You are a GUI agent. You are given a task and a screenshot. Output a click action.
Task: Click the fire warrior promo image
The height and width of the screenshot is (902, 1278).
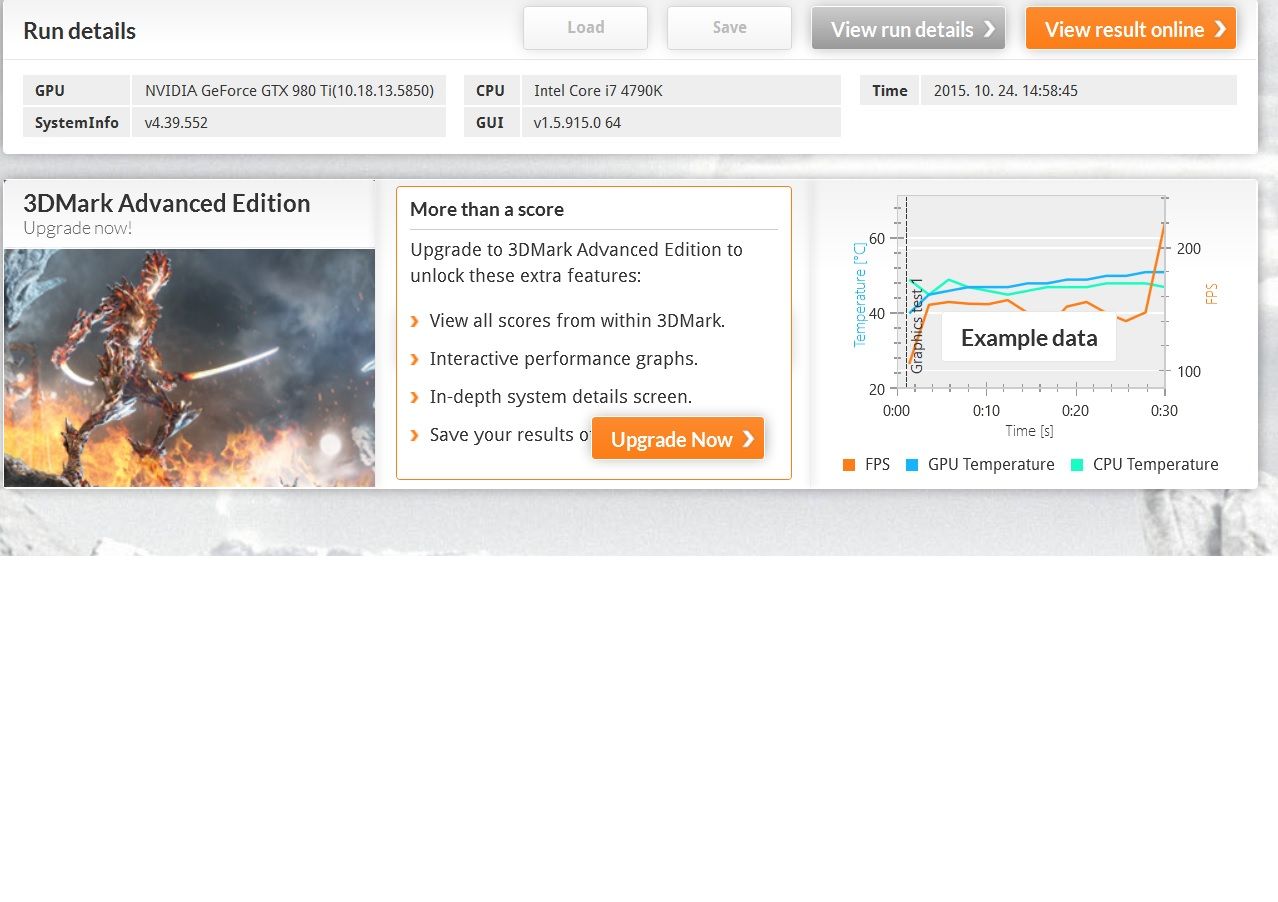click(189, 368)
